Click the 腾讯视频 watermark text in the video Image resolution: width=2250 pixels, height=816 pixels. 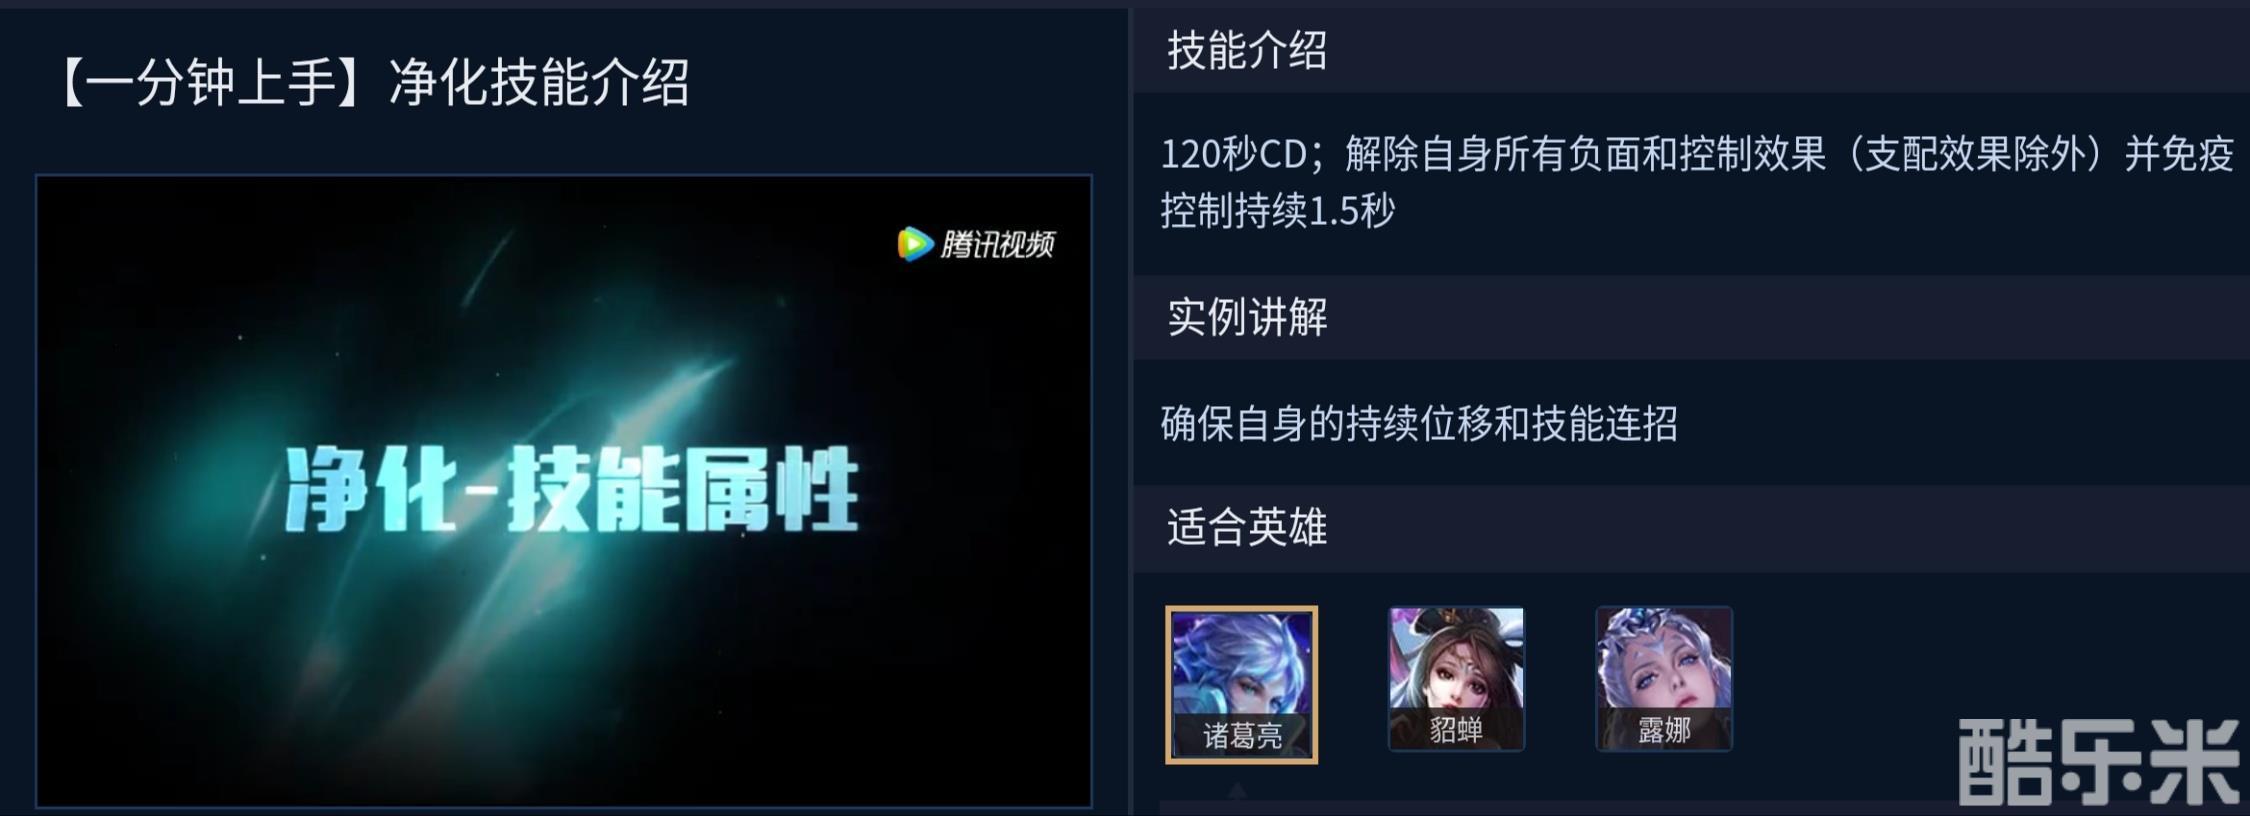click(997, 244)
